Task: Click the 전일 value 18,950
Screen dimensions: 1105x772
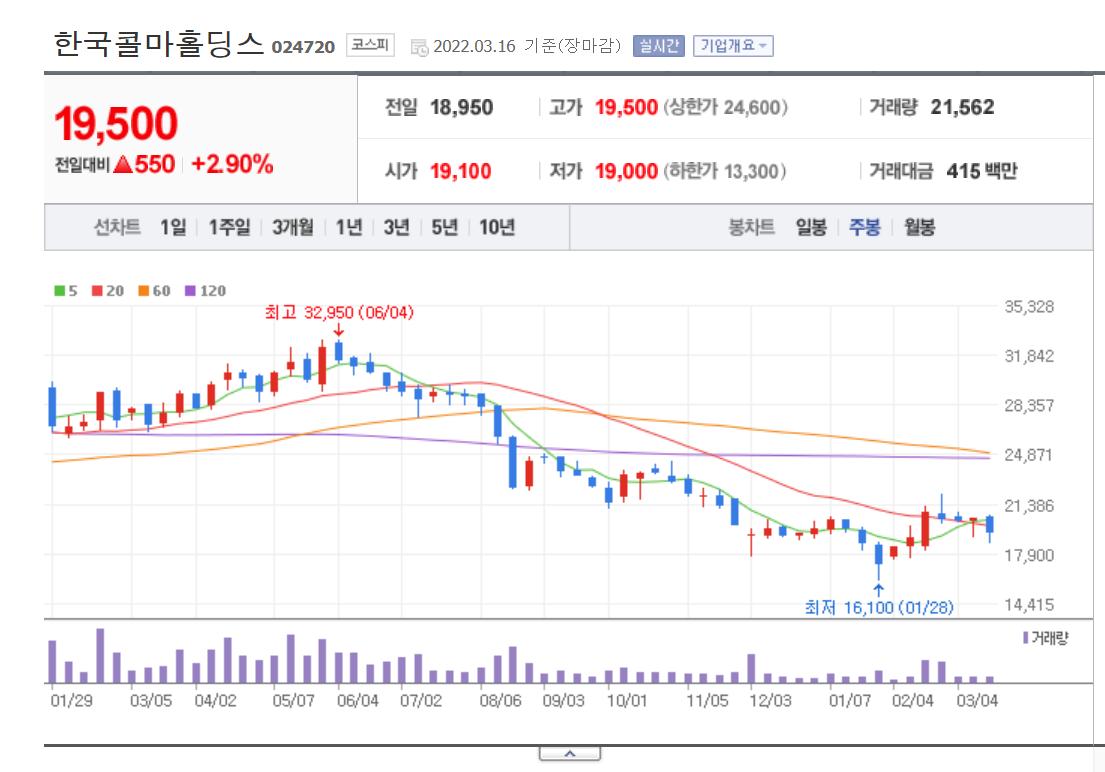Action: point(462,107)
